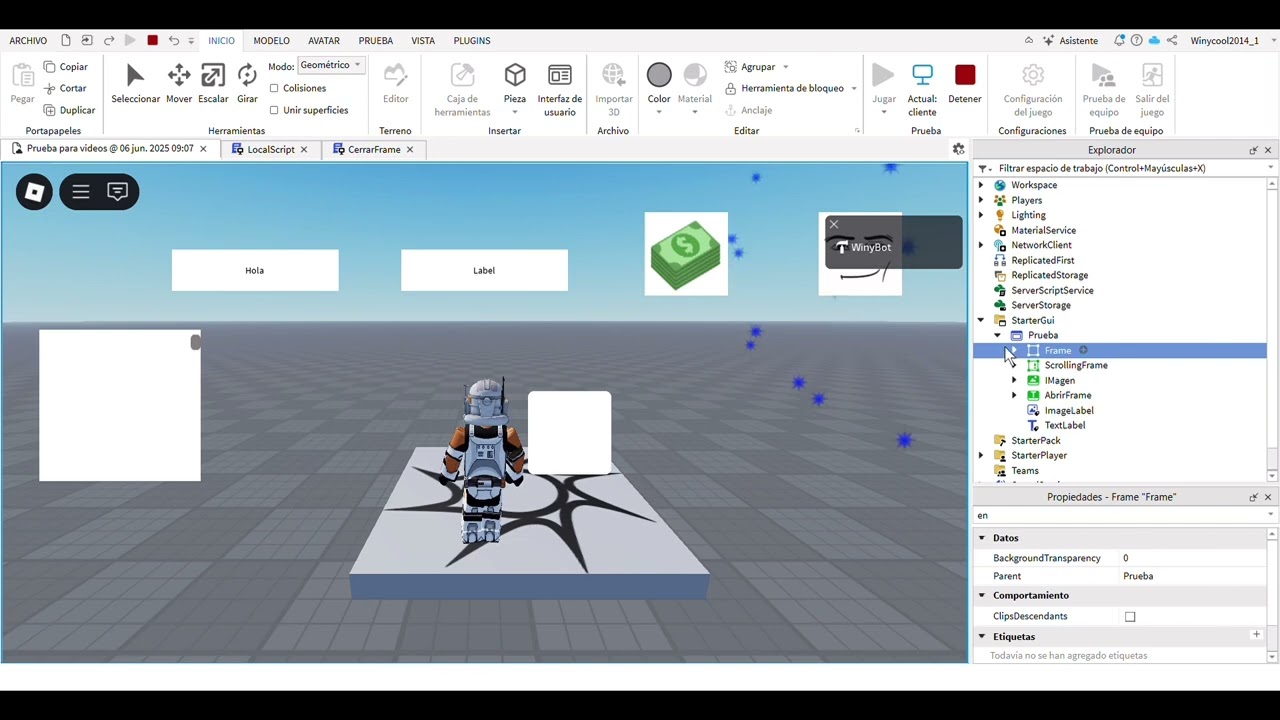This screenshot has width=1280, height=720.
Task: Click the Explorer filter search field
Action: point(1125,168)
